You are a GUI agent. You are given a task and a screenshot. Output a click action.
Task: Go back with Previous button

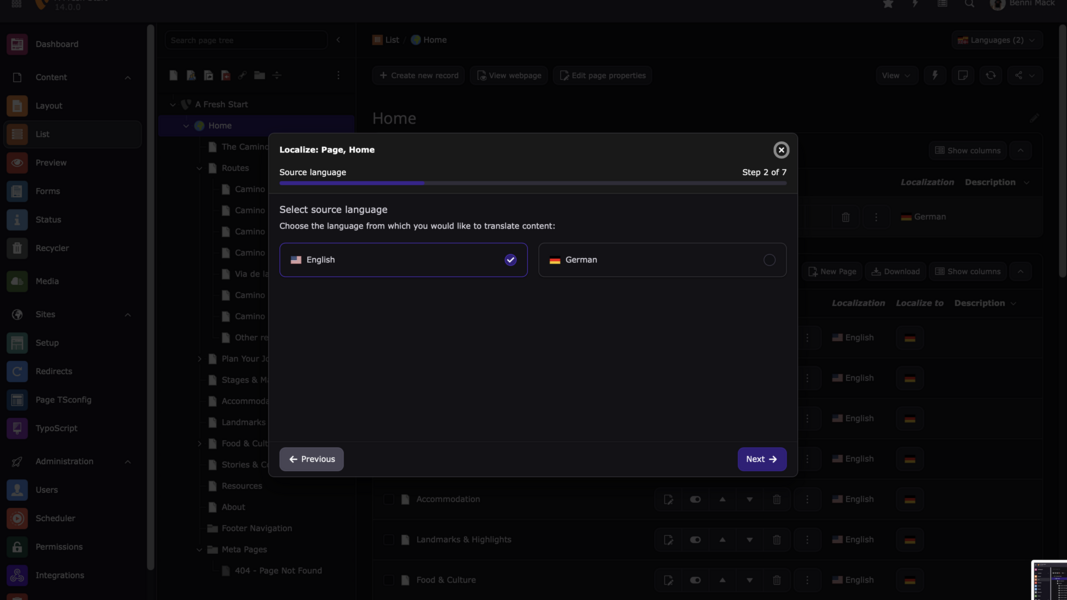311,459
